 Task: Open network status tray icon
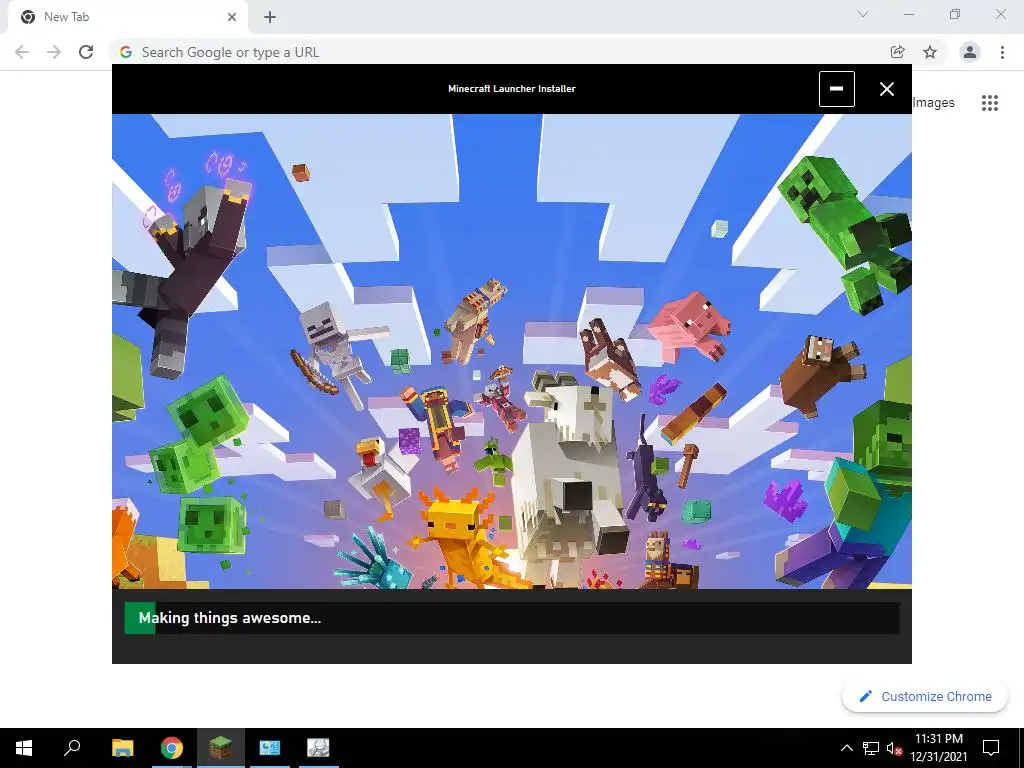(x=871, y=748)
